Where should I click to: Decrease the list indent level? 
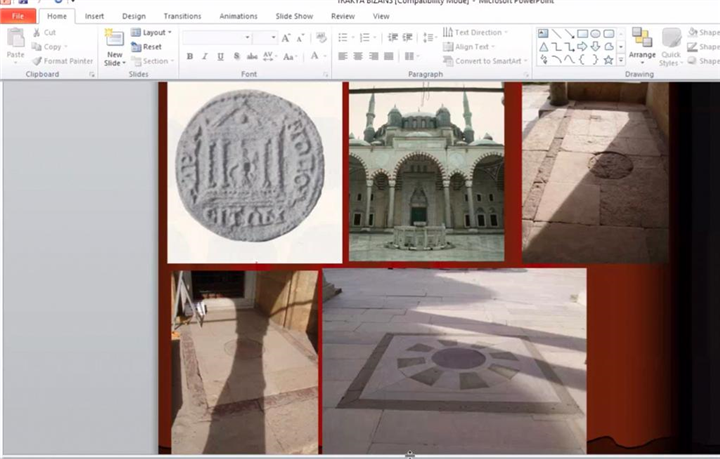[393, 38]
